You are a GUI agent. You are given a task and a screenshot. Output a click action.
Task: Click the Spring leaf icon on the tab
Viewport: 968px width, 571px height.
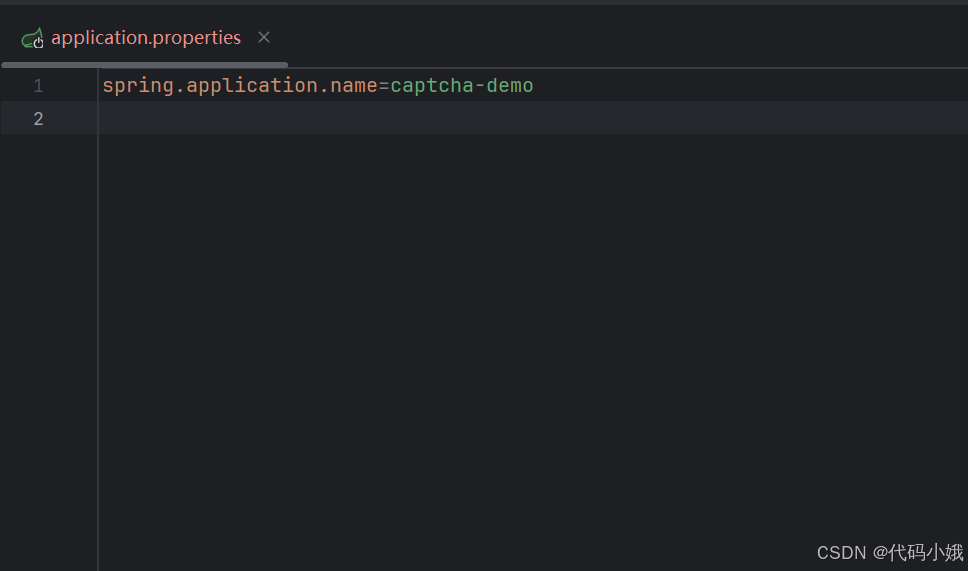[x=32, y=38]
